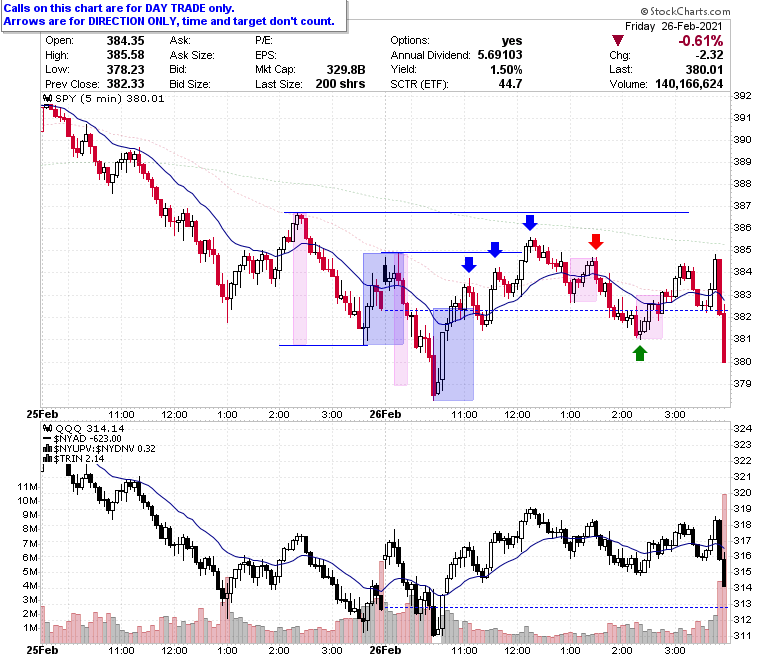The height and width of the screenshot is (659, 780).
Task: Click the Last price value 380.01
Action: click(x=704, y=70)
